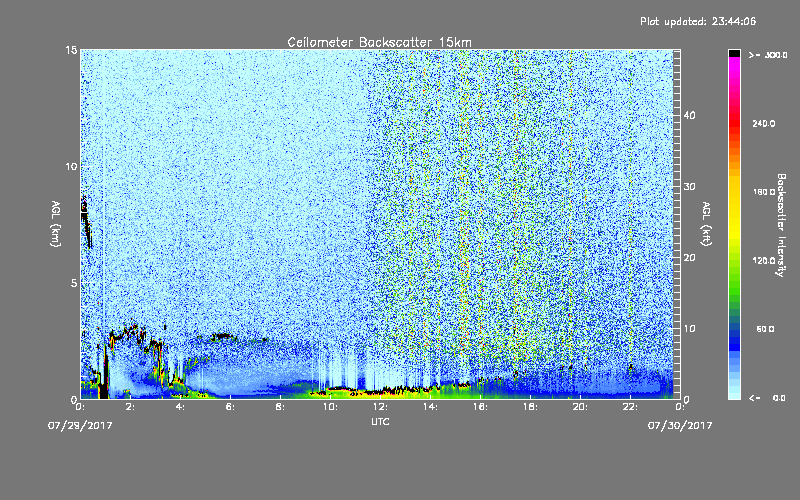800x500 pixels.
Task: Click the colorbar value 180.0
Action: click(x=764, y=192)
